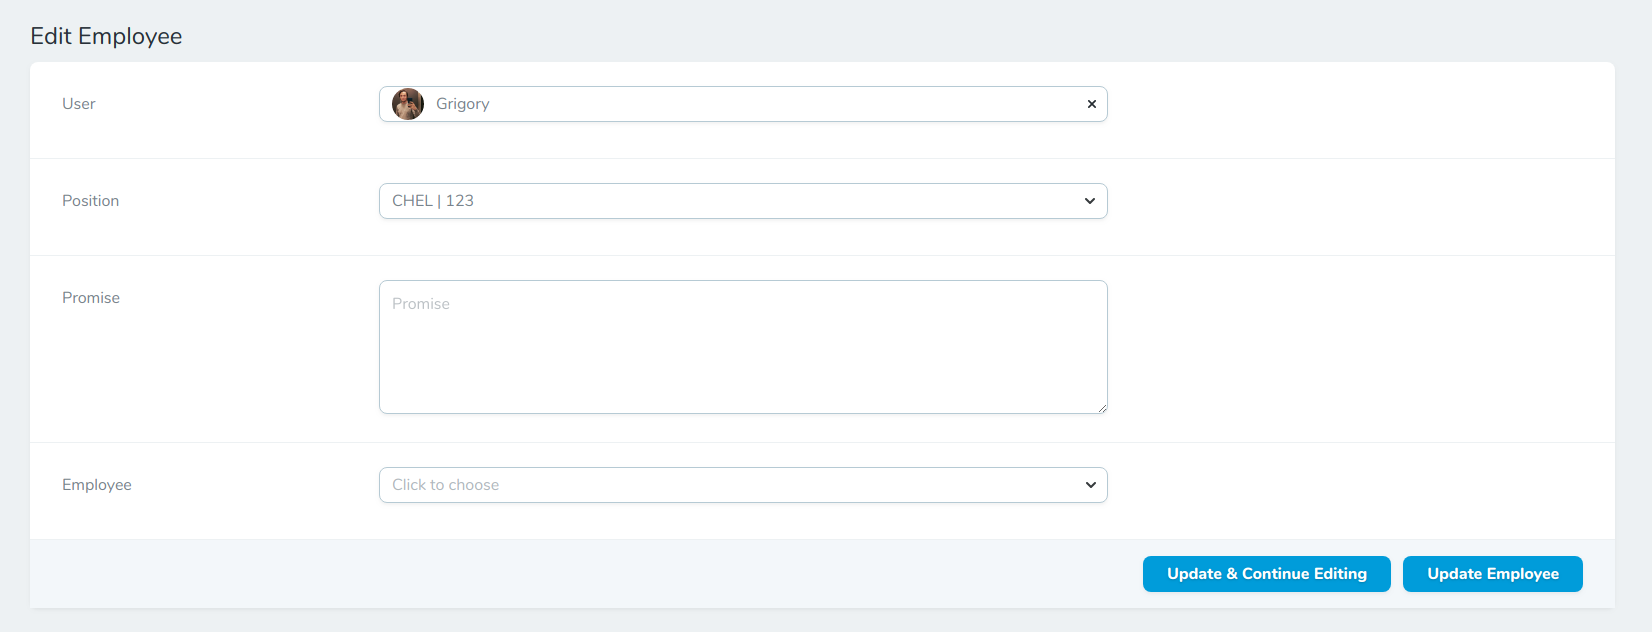This screenshot has width=1652, height=632.
Task: Click the grey footer bar left of buttons
Action: click(580, 574)
